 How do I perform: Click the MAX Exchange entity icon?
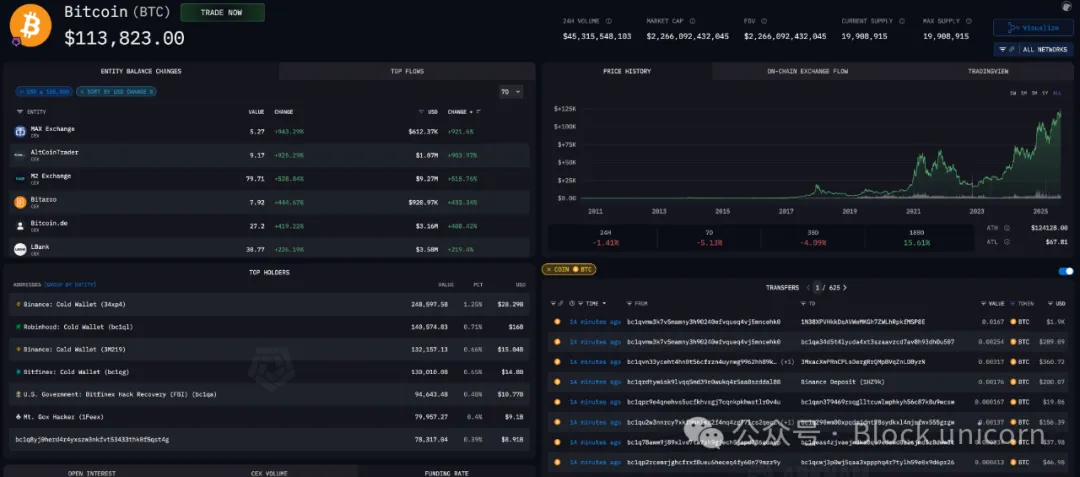click(x=20, y=131)
